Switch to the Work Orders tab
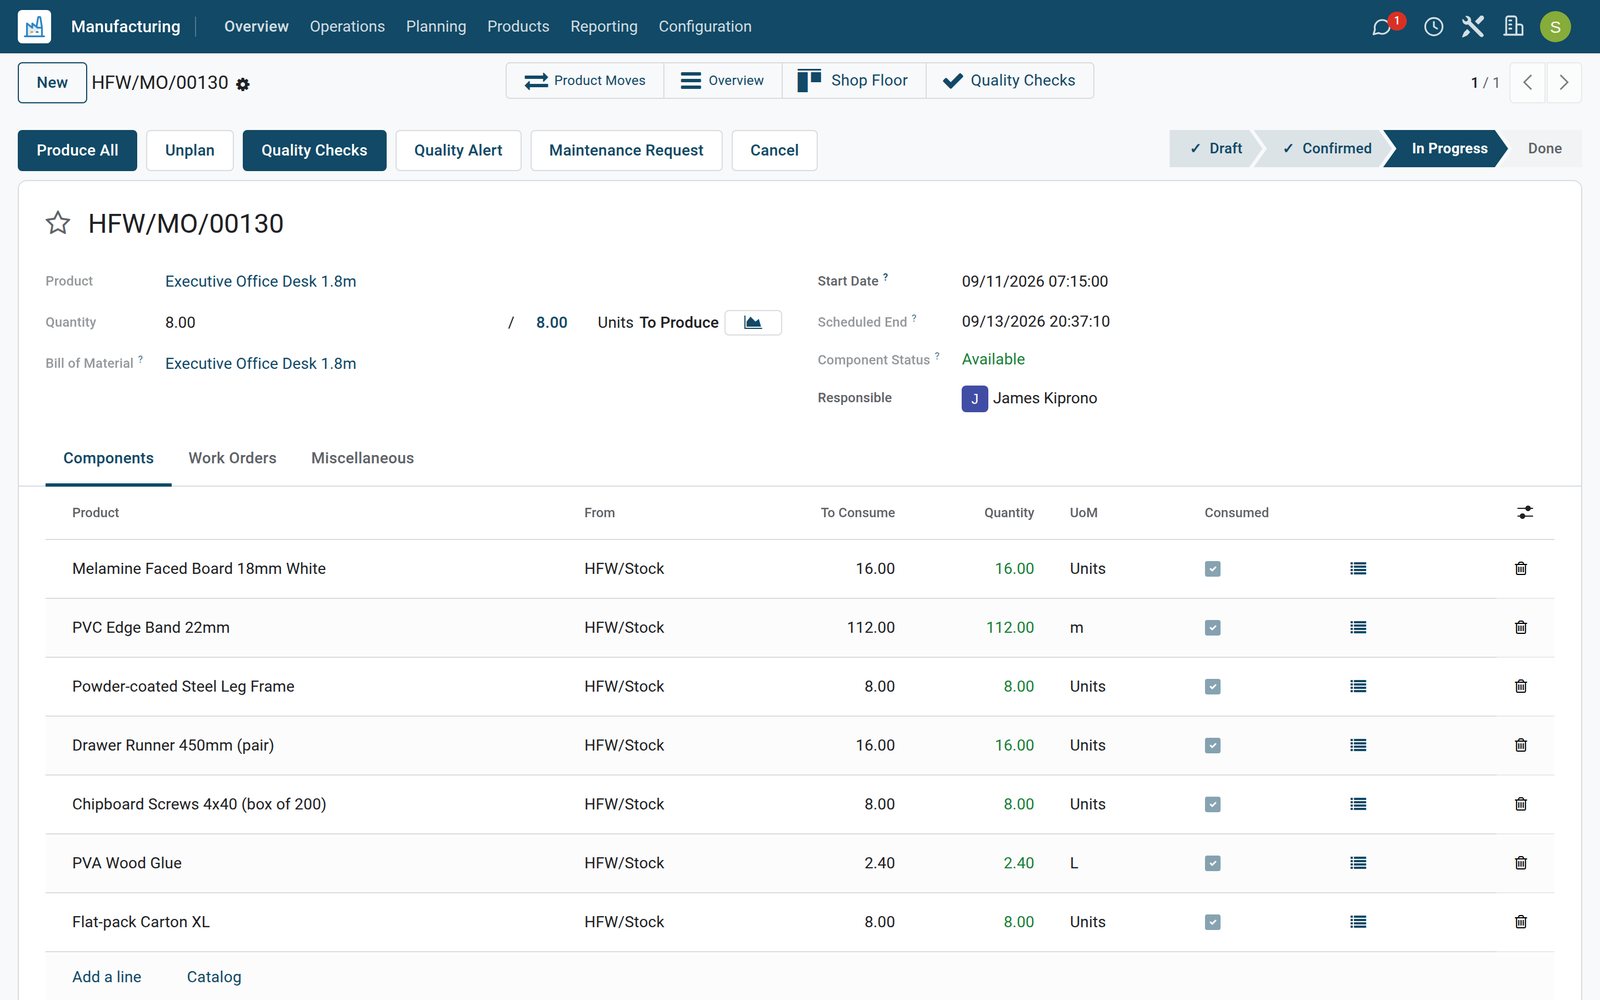 [x=232, y=458]
